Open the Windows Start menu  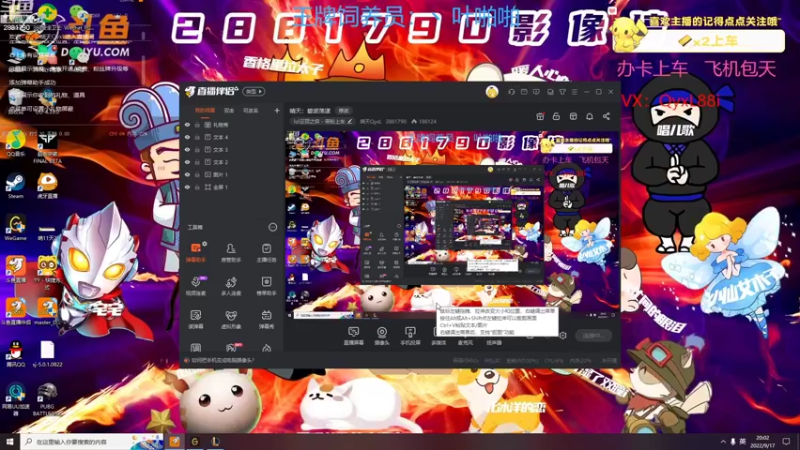click(x=10, y=442)
